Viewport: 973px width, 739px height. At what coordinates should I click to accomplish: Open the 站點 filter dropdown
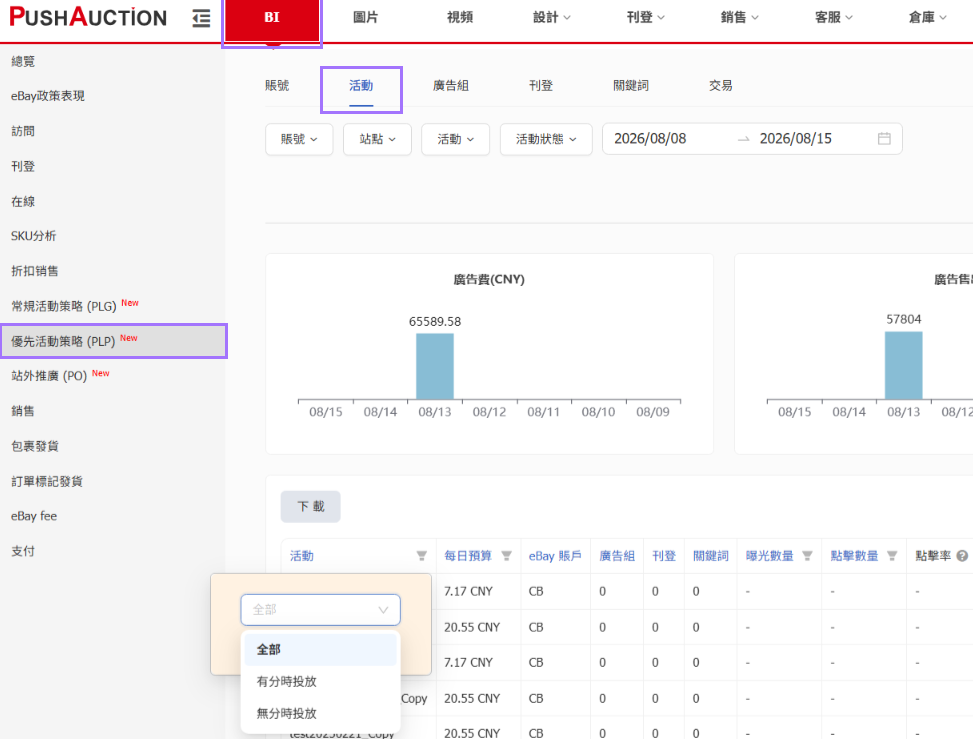coord(377,139)
